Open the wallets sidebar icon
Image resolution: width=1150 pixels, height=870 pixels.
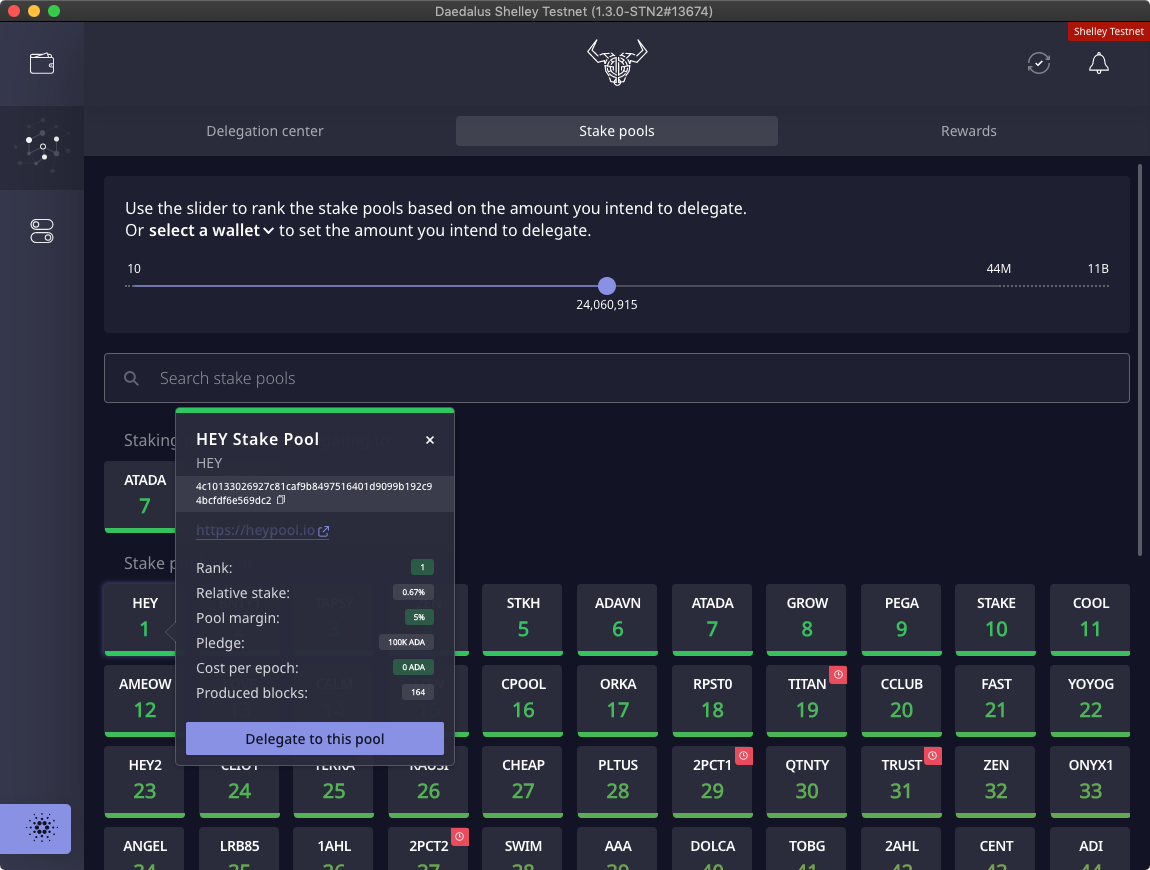click(42, 64)
